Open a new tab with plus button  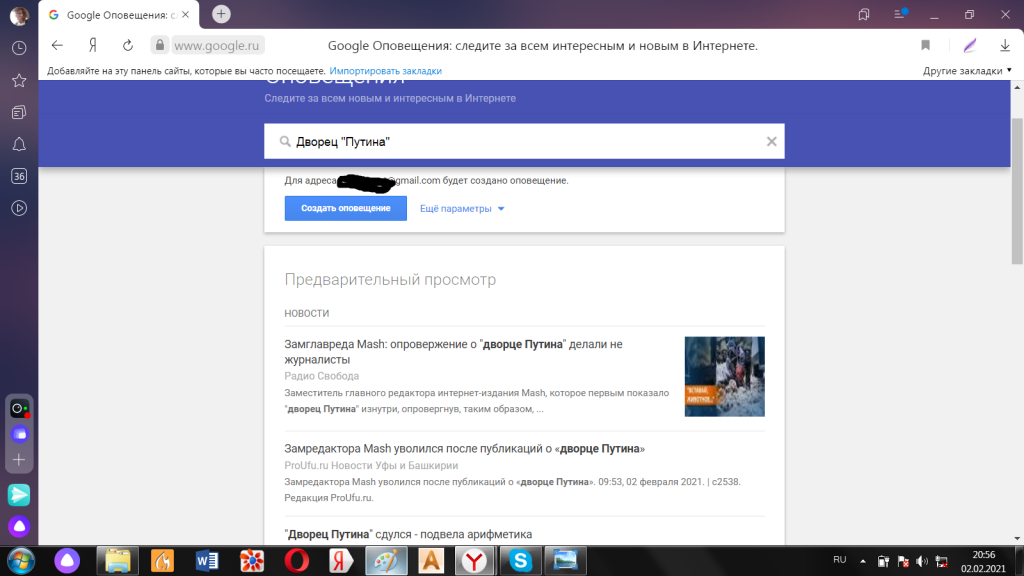click(221, 14)
